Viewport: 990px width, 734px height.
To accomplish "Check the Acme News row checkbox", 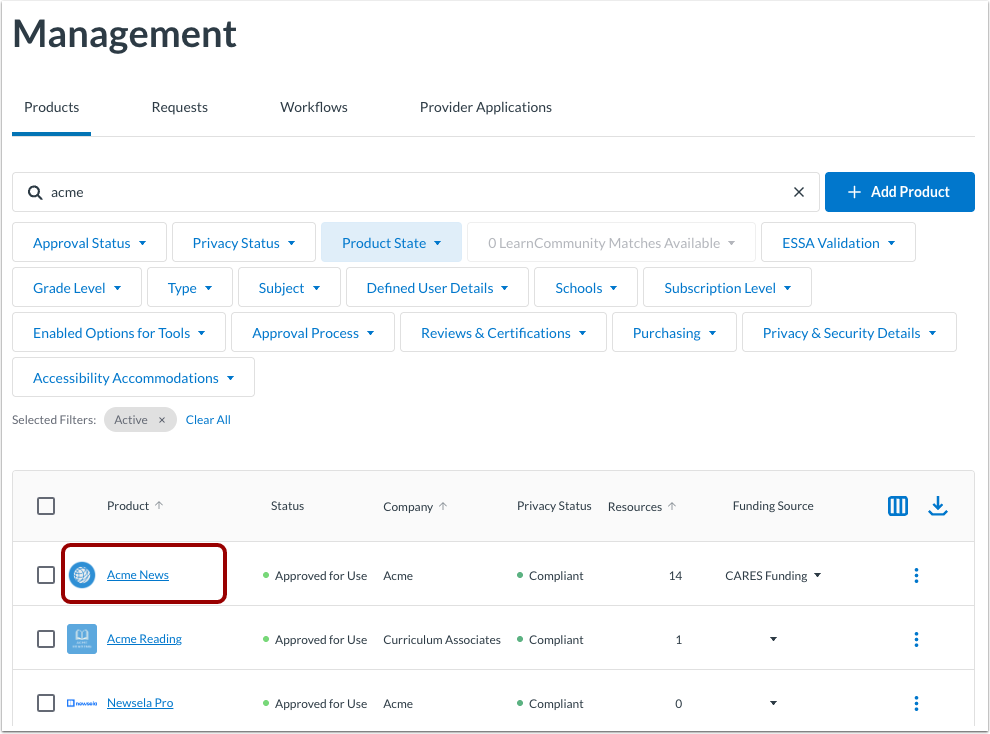I will tap(46, 575).
